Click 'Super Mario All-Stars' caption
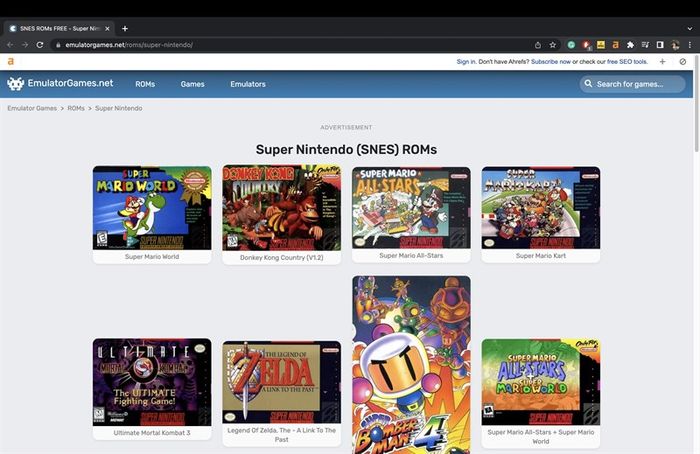 click(411, 256)
